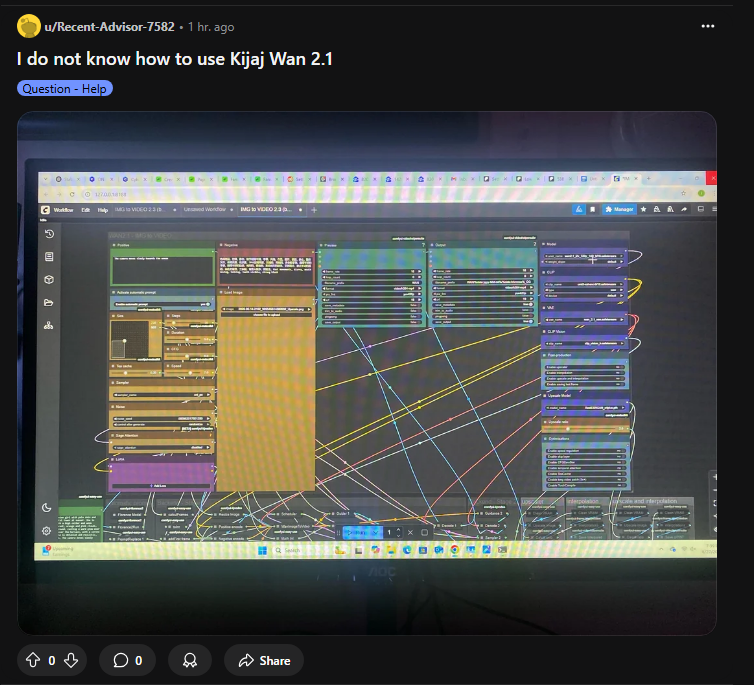Image resolution: width=754 pixels, height=685 pixels.
Task: Open the templates tree sidebar icon
Action: [49, 325]
